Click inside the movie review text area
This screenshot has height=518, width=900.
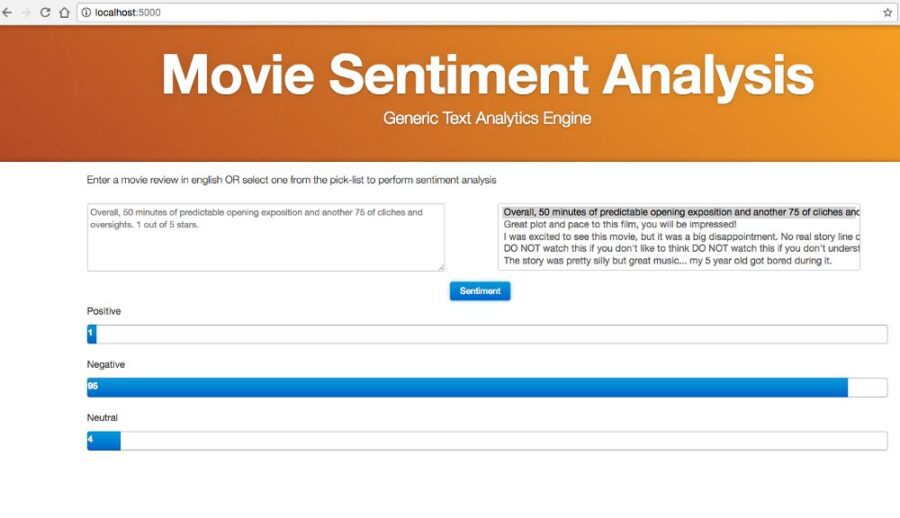[x=266, y=237]
